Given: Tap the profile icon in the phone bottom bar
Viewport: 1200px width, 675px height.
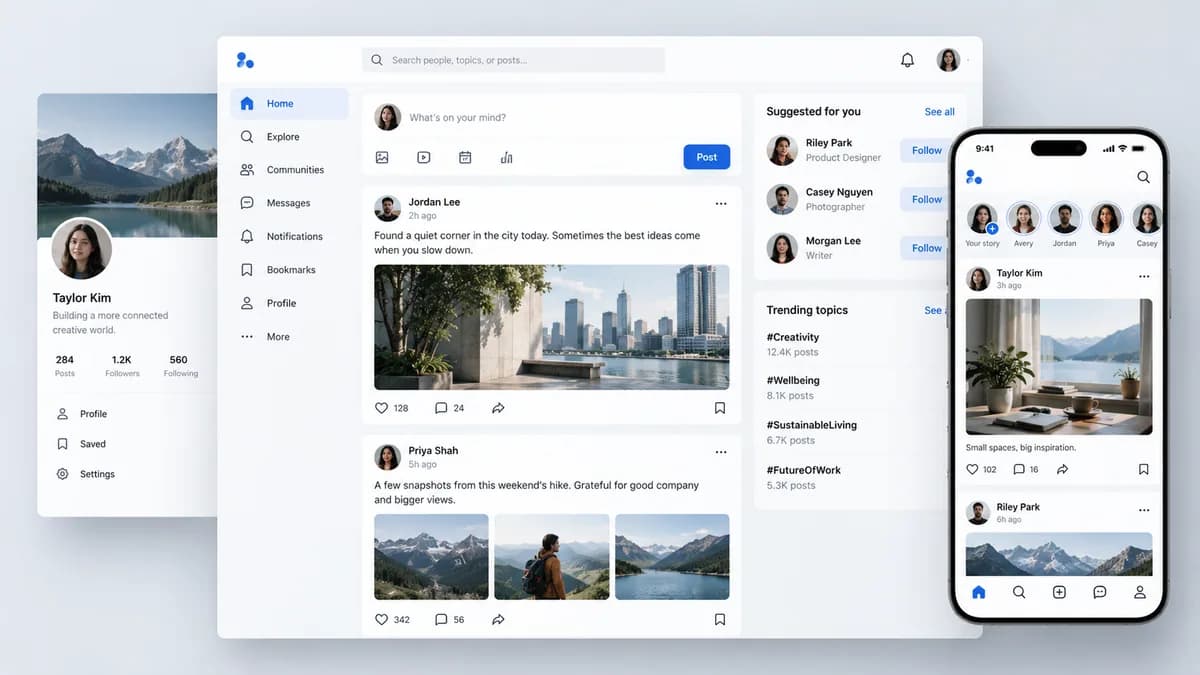Looking at the screenshot, I should coord(1140,592).
